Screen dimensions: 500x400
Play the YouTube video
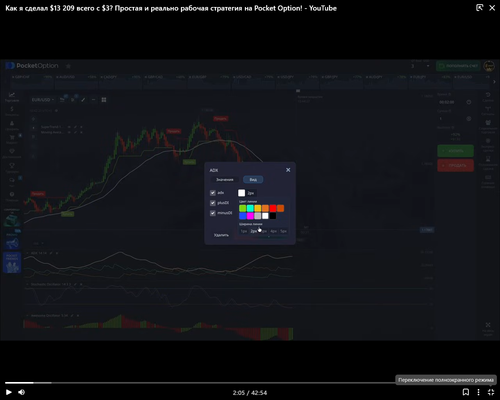pos(9,392)
